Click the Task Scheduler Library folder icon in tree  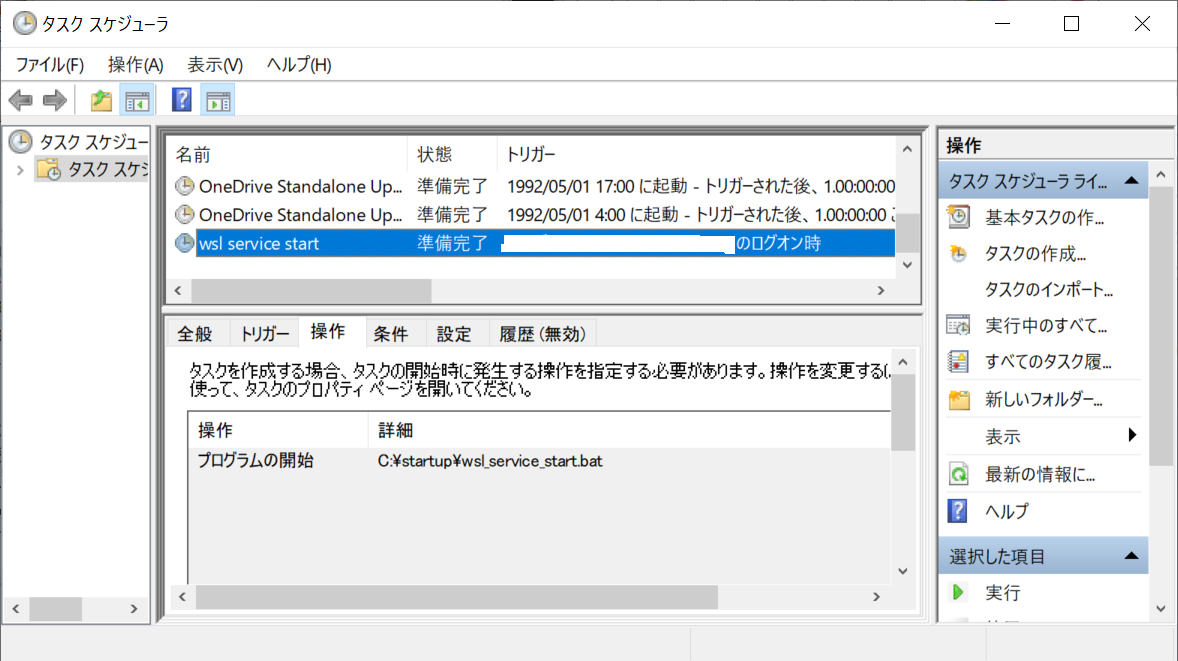49,169
